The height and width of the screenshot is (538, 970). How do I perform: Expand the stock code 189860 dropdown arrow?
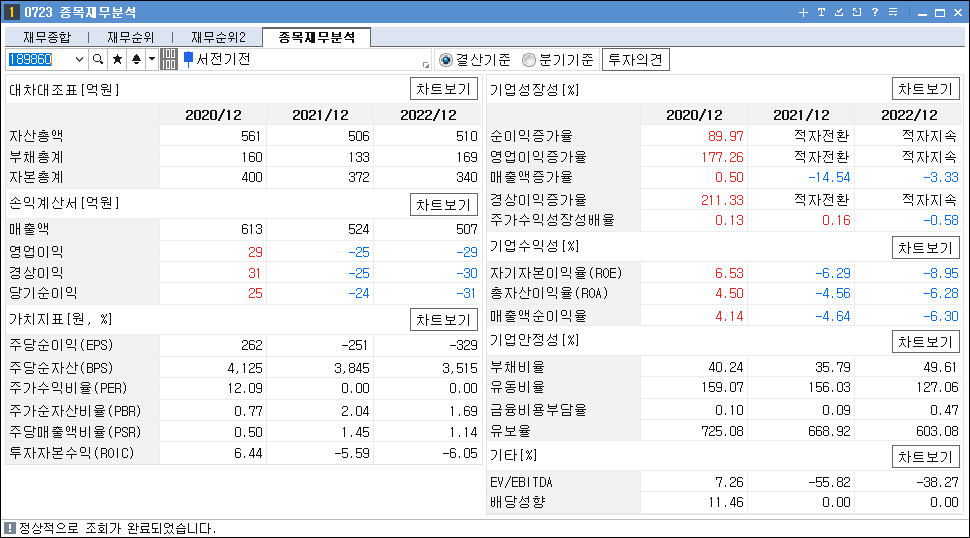[x=79, y=59]
